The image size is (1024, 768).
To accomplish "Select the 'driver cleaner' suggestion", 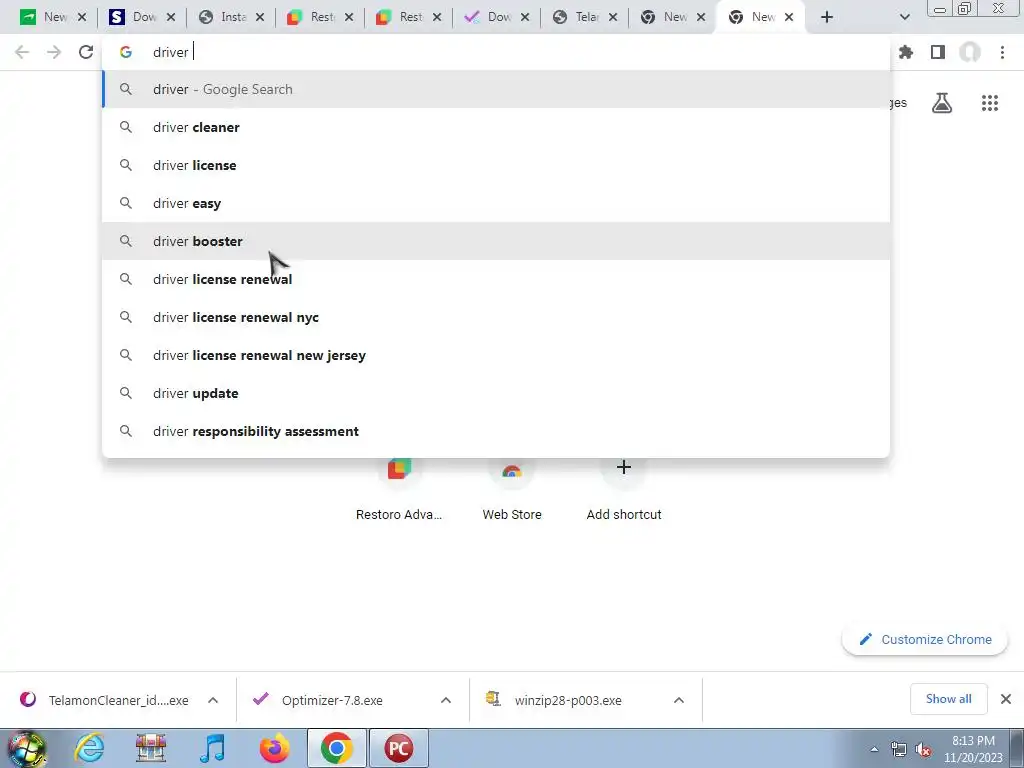I will (x=496, y=127).
